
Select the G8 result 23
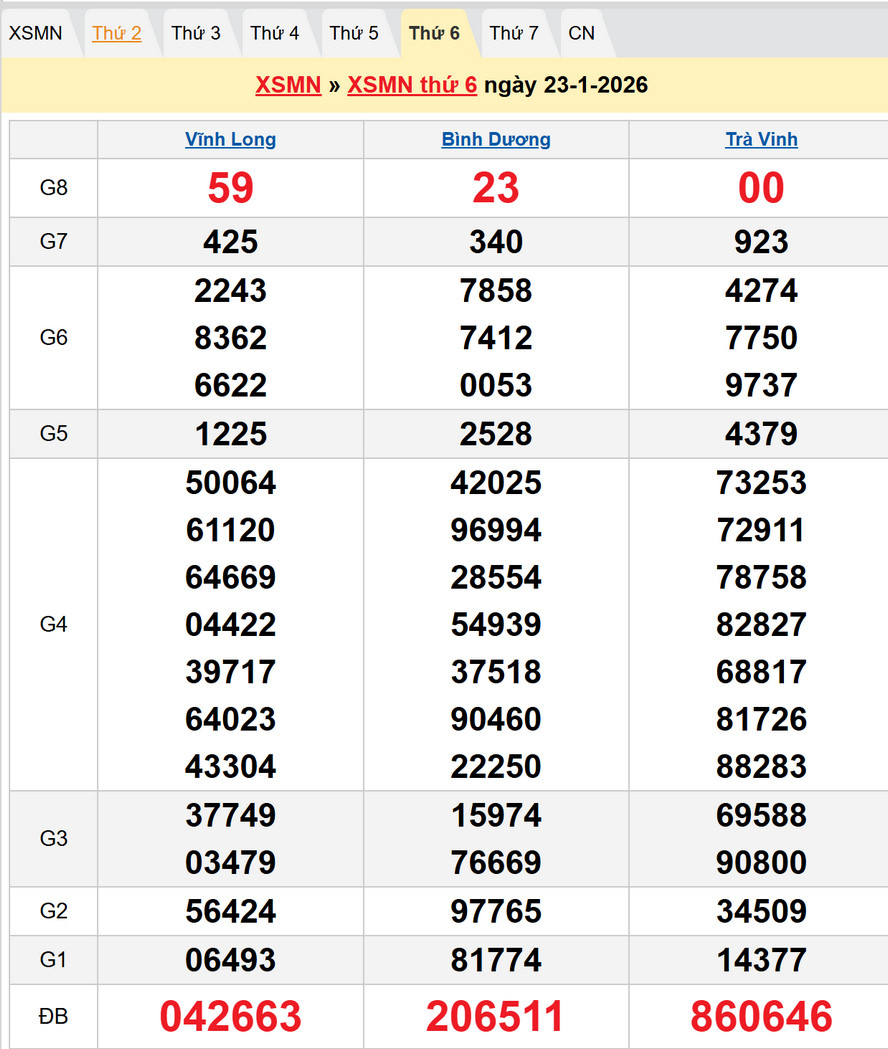(496, 188)
